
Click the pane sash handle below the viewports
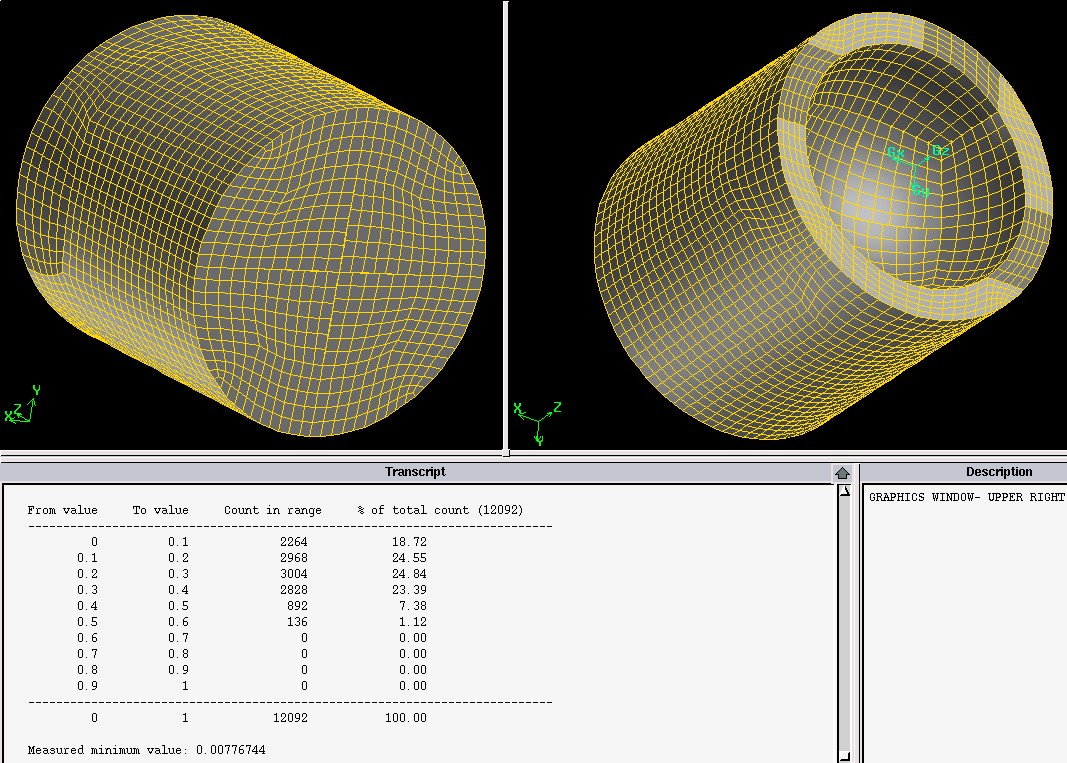point(505,453)
